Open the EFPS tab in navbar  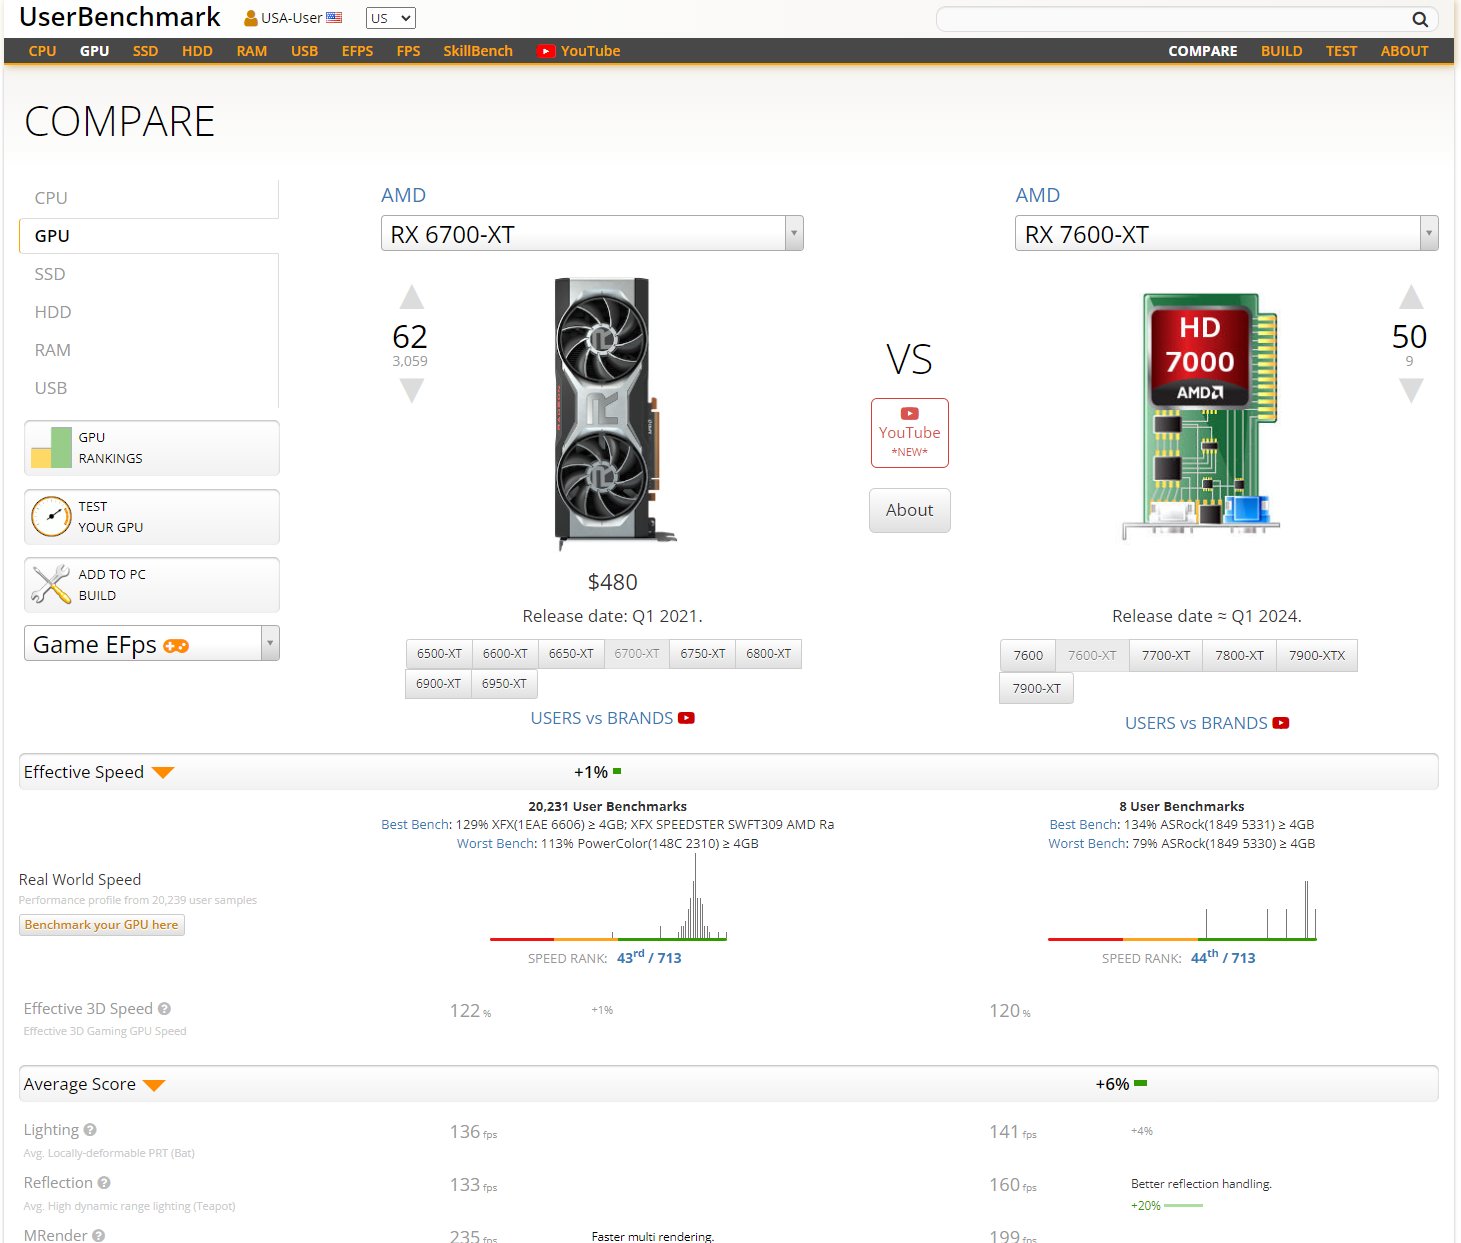[x=357, y=51]
